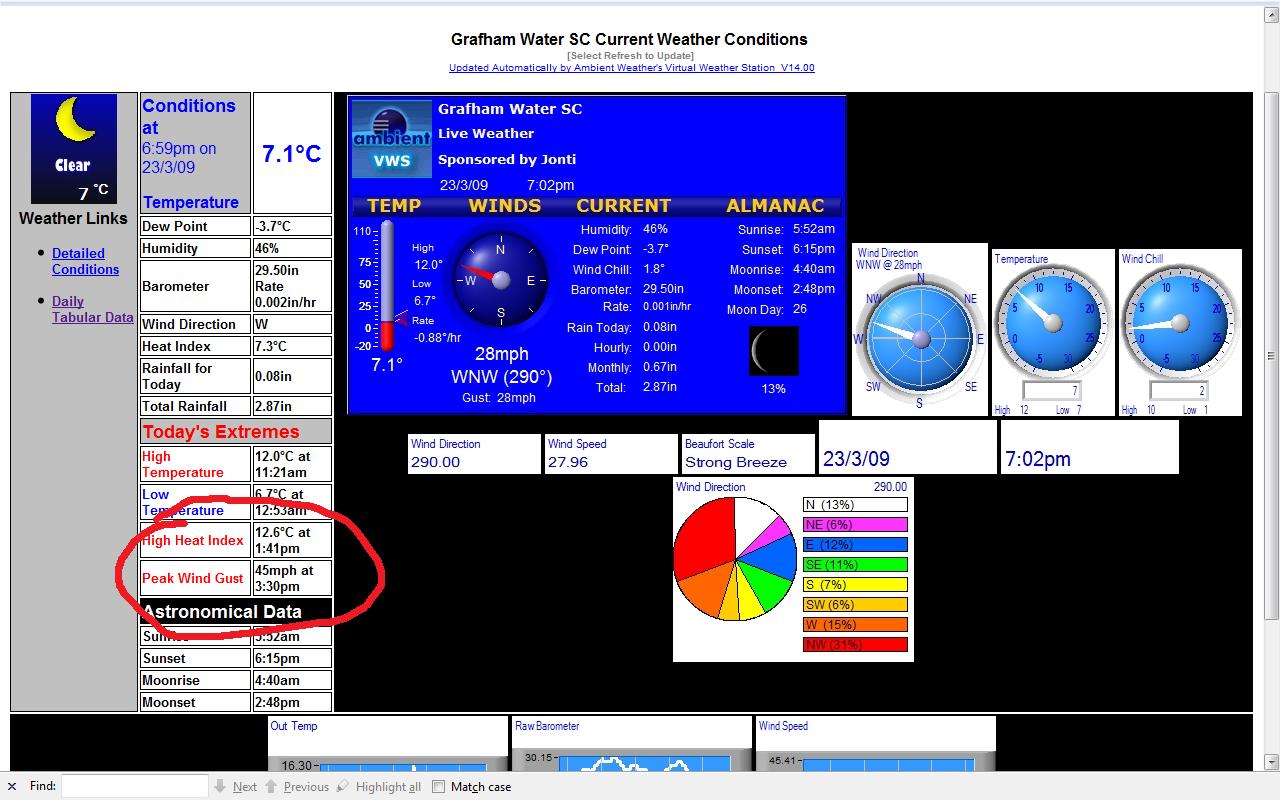Click the Dew Point row label

tap(175, 226)
